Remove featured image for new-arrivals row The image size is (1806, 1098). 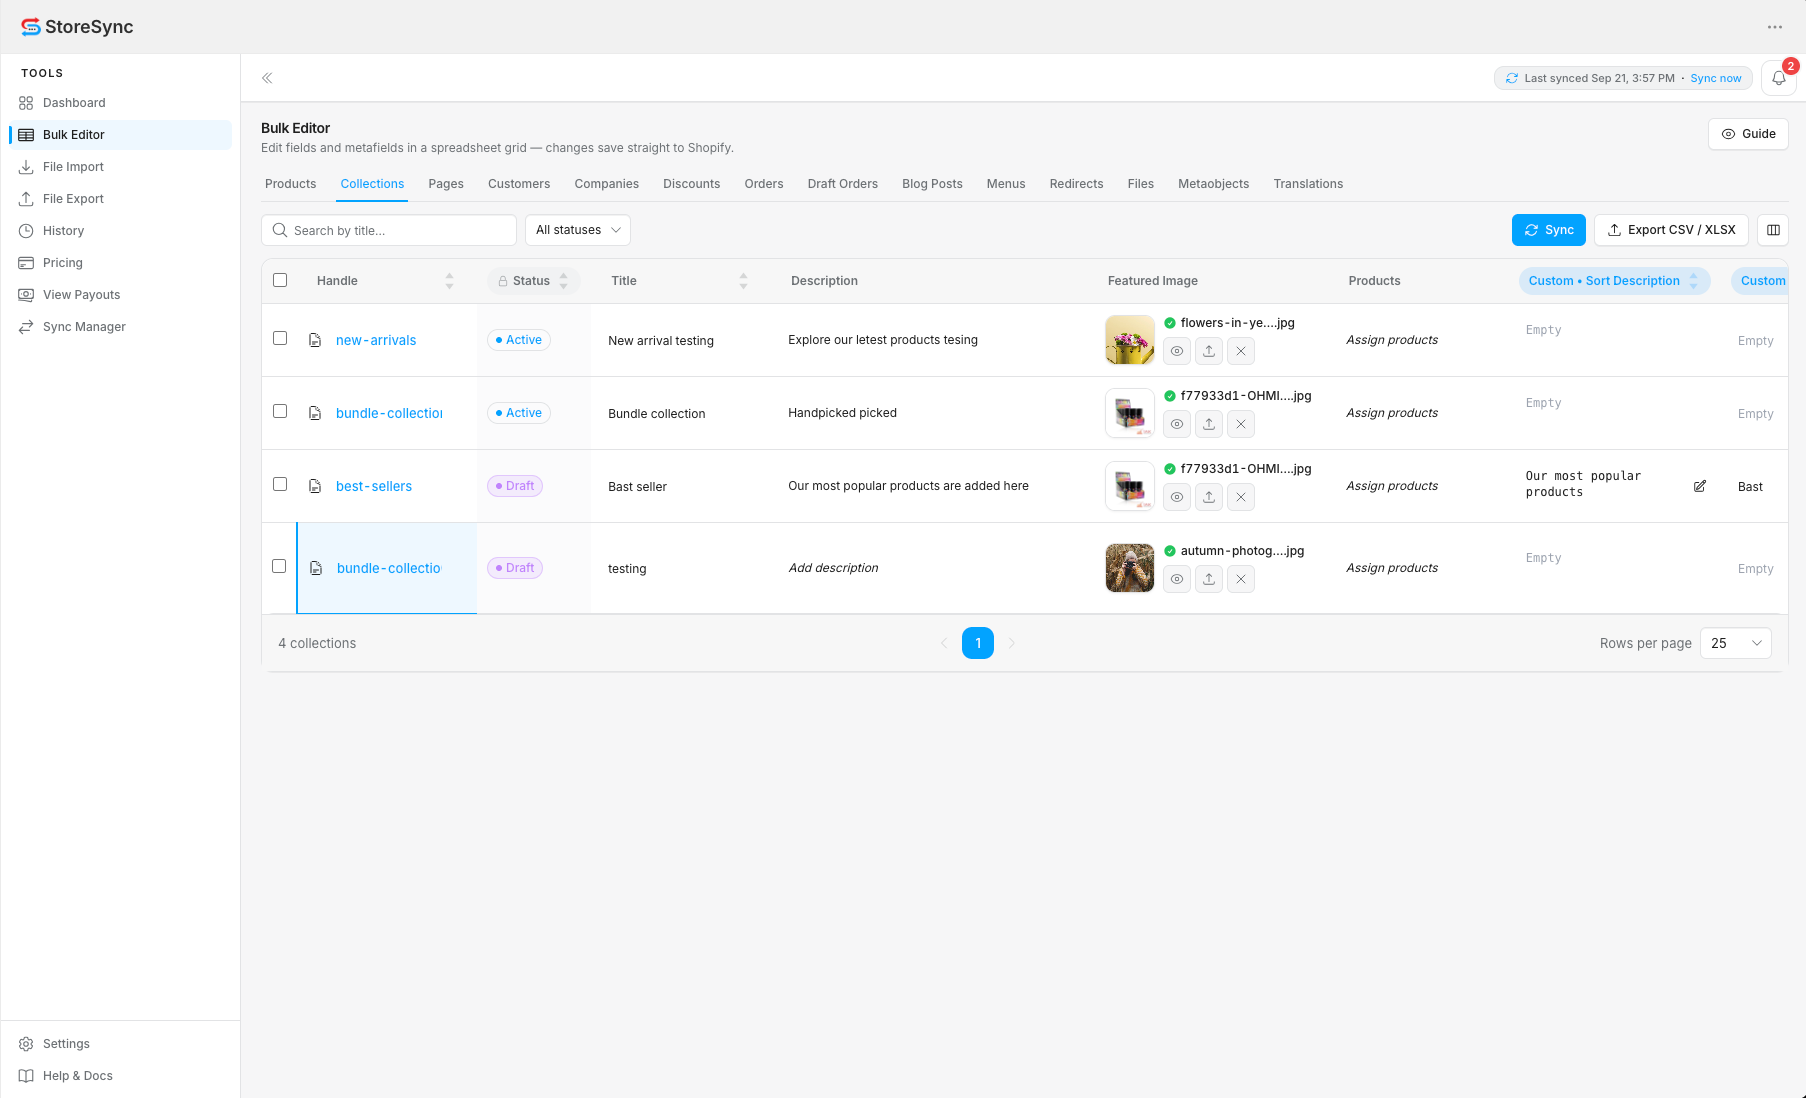1241,351
